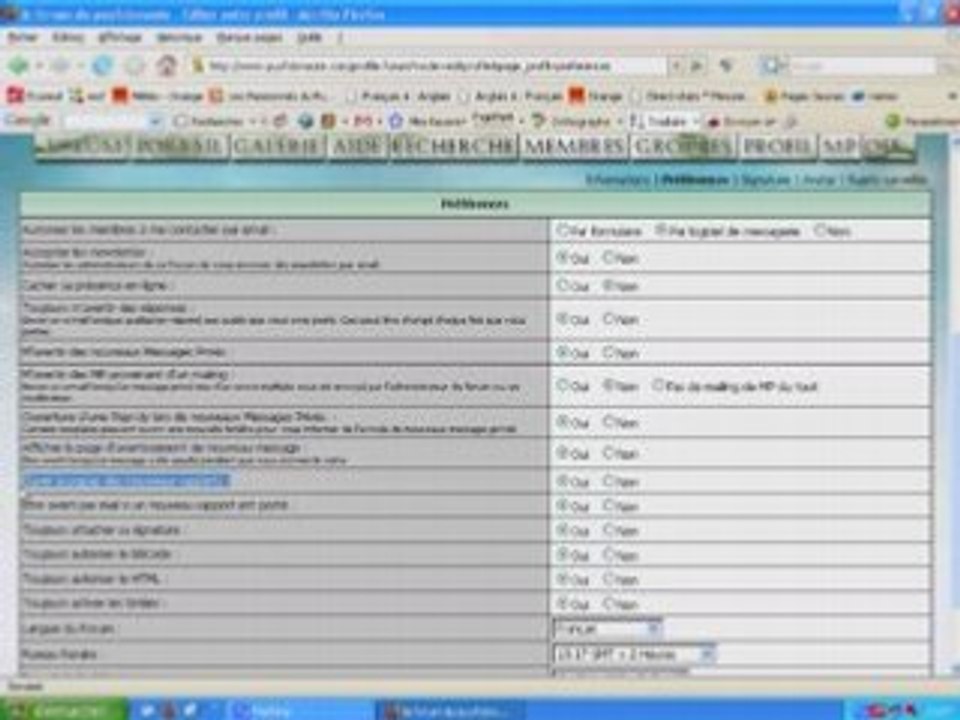Open the Back button history dropdown arrow

39,65
